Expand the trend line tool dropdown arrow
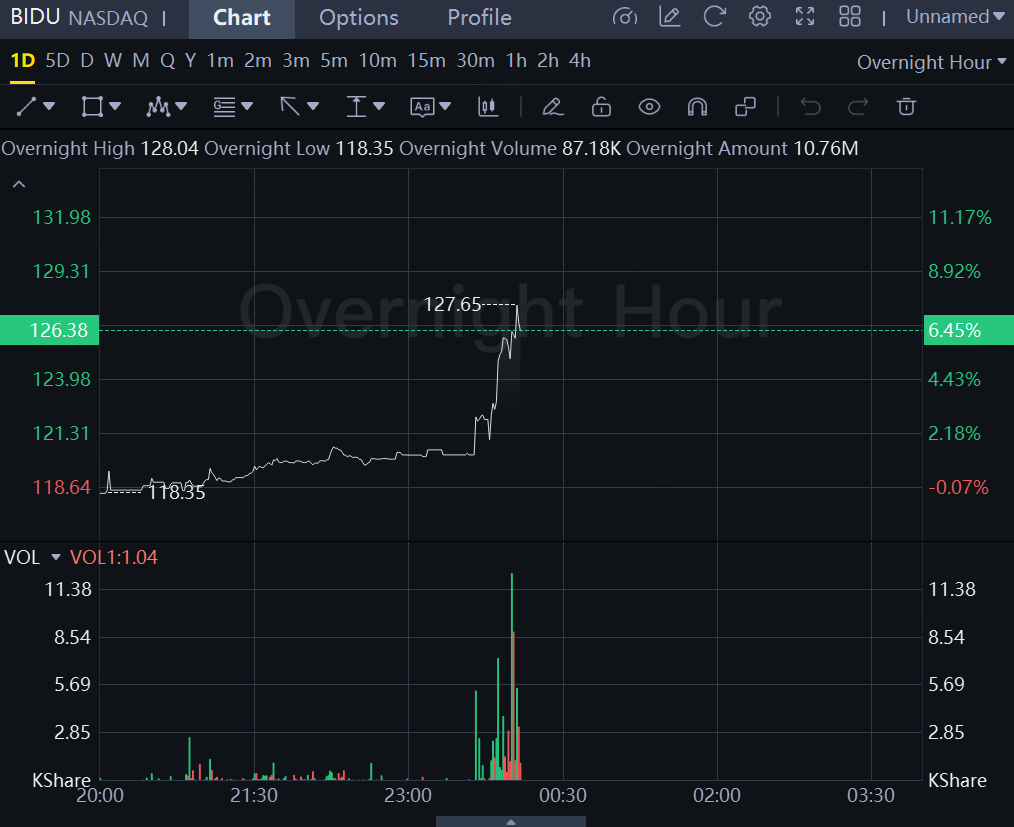1014x827 pixels. tap(49, 106)
